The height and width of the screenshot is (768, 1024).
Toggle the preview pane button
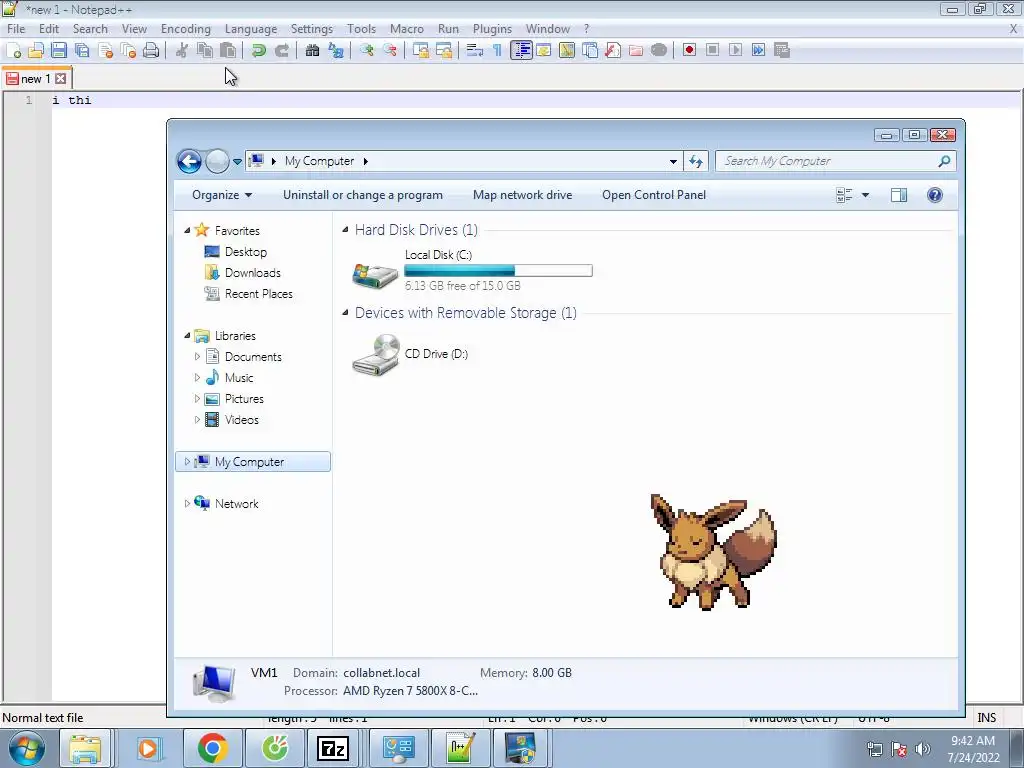(x=899, y=195)
